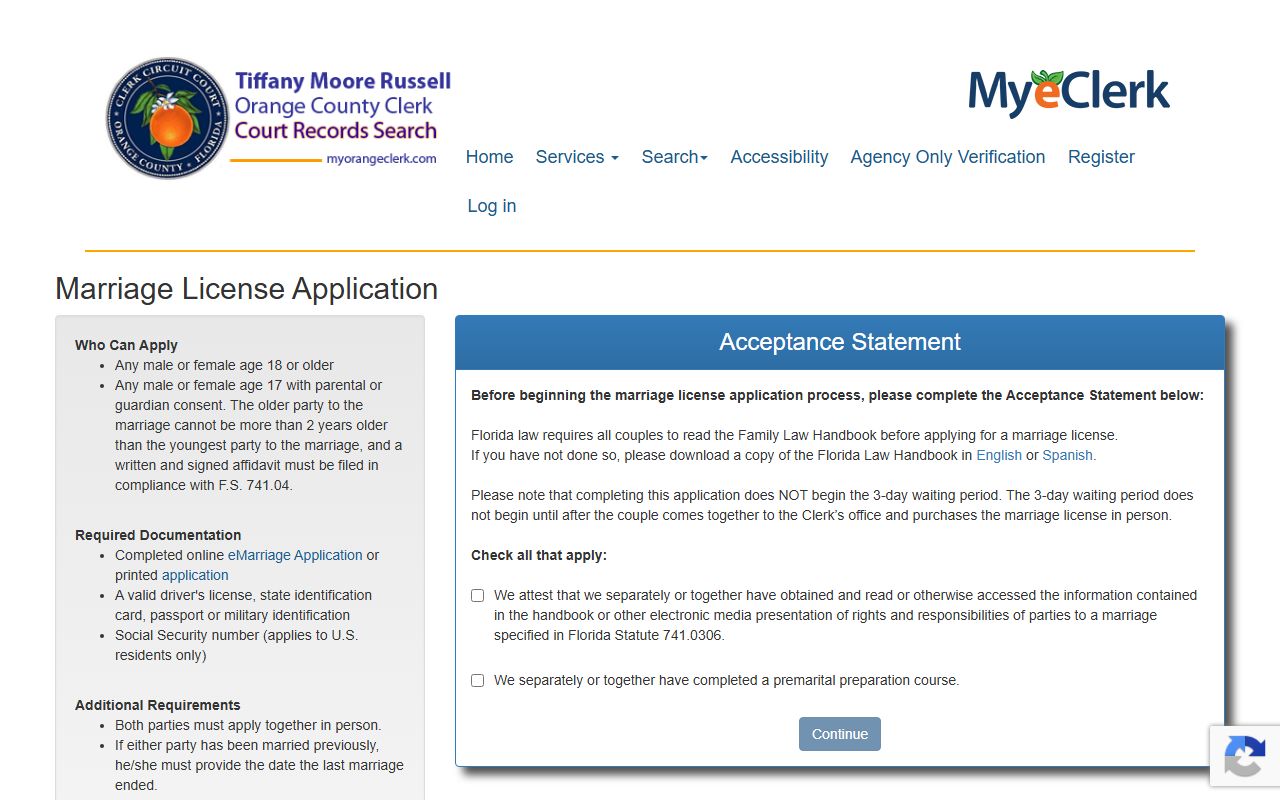Click the Acceptance Statement panel header
Screen dimensions: 1280x800
tap(840, 342)
